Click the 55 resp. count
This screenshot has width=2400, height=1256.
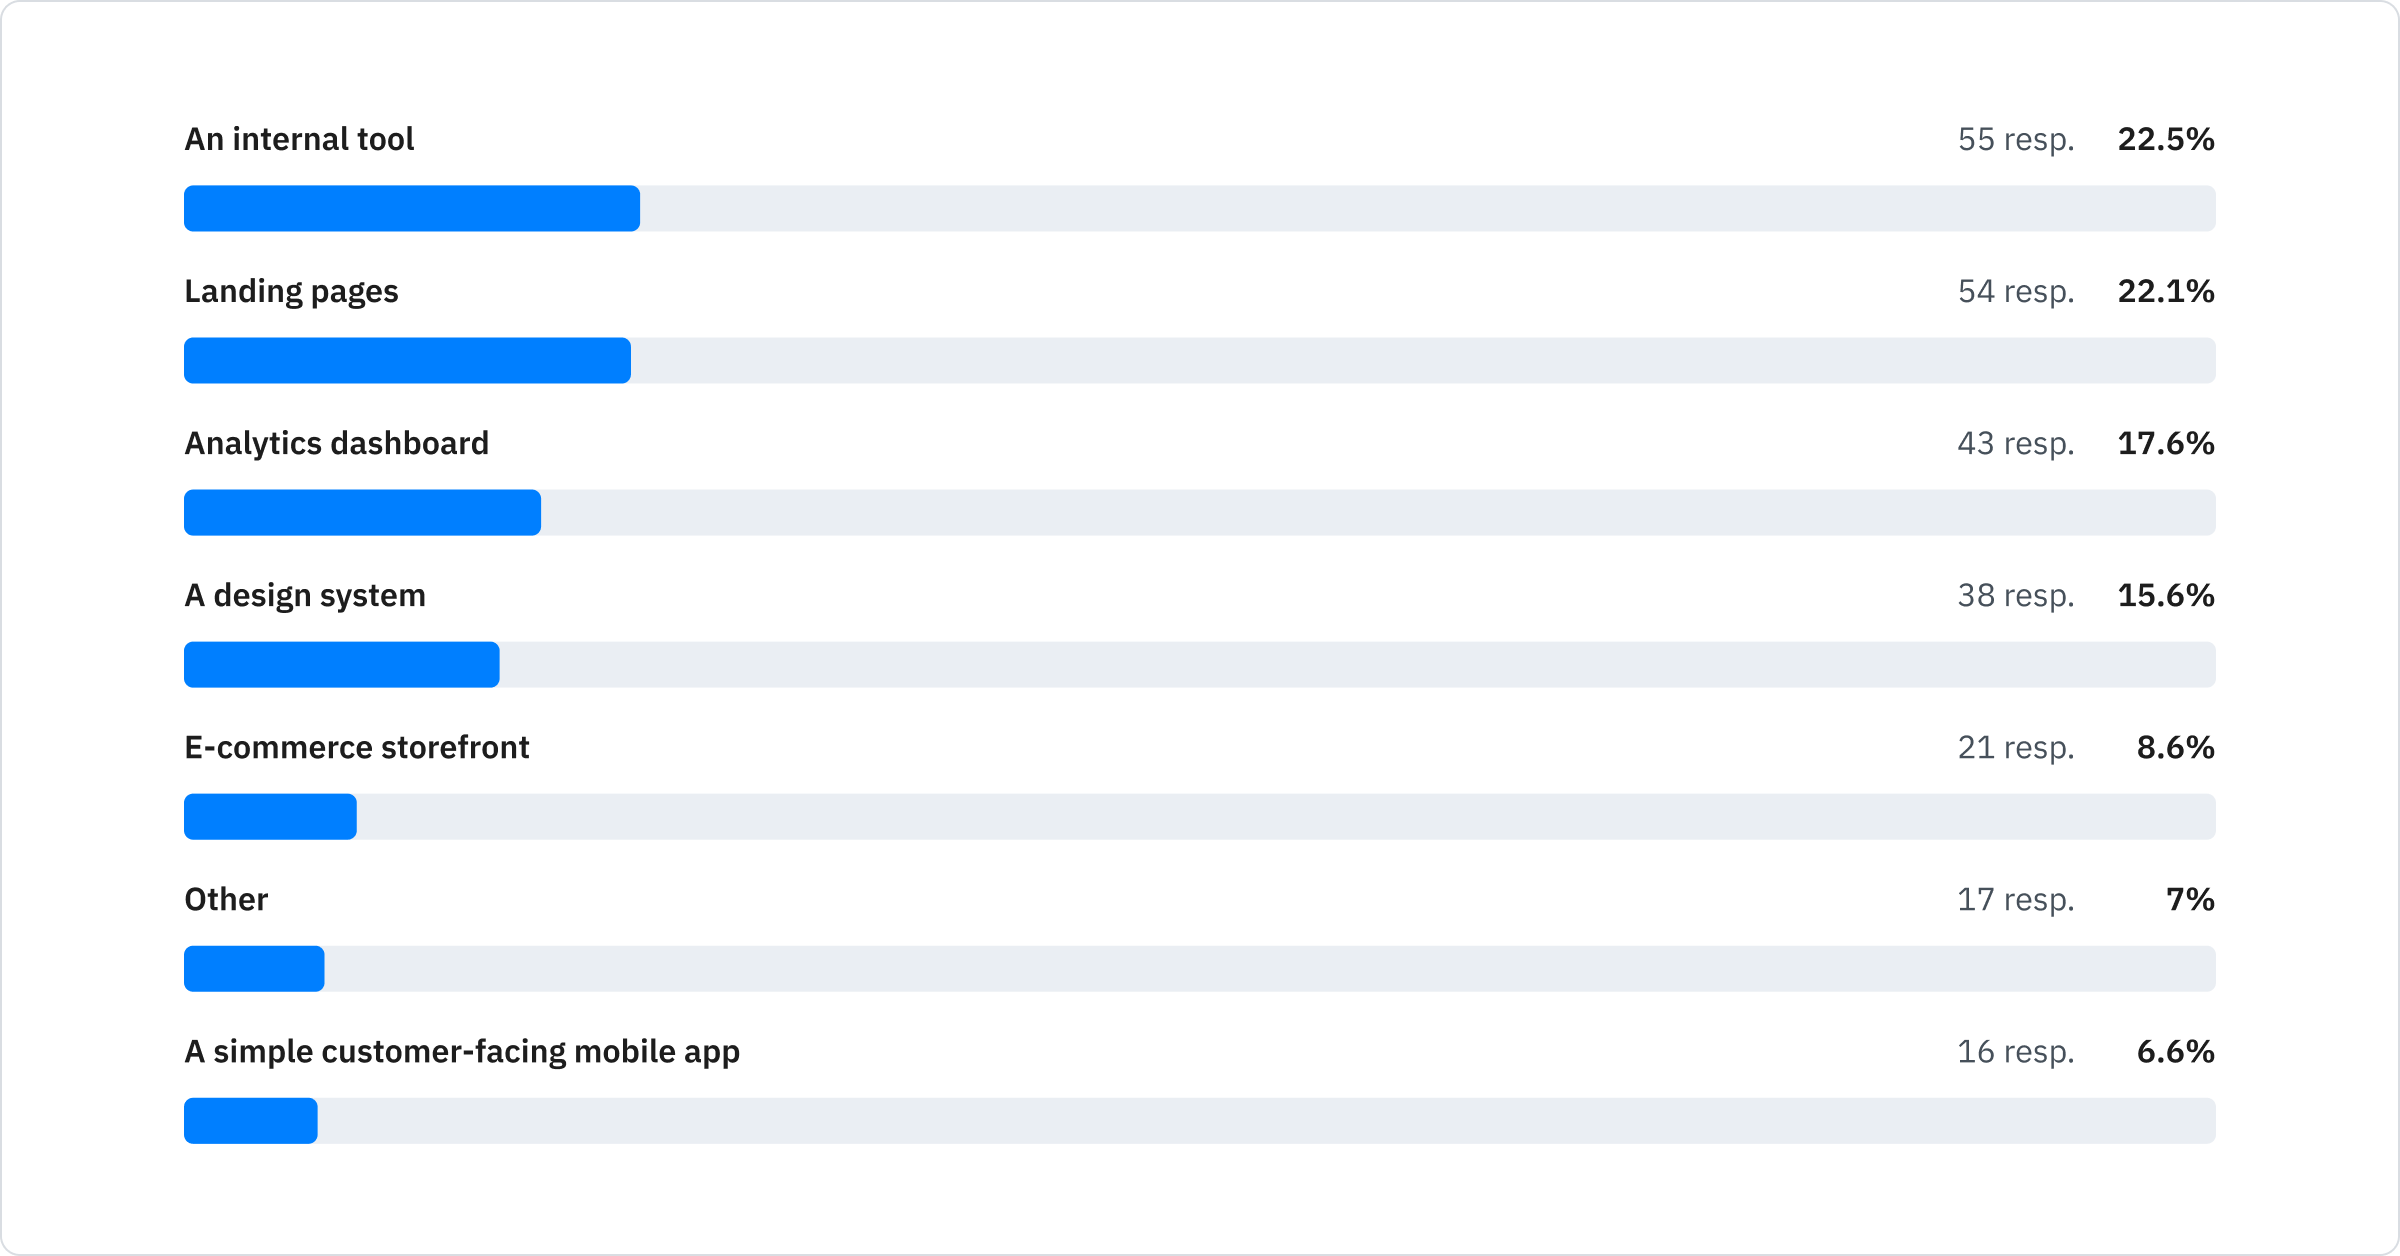coord(2015,139)
